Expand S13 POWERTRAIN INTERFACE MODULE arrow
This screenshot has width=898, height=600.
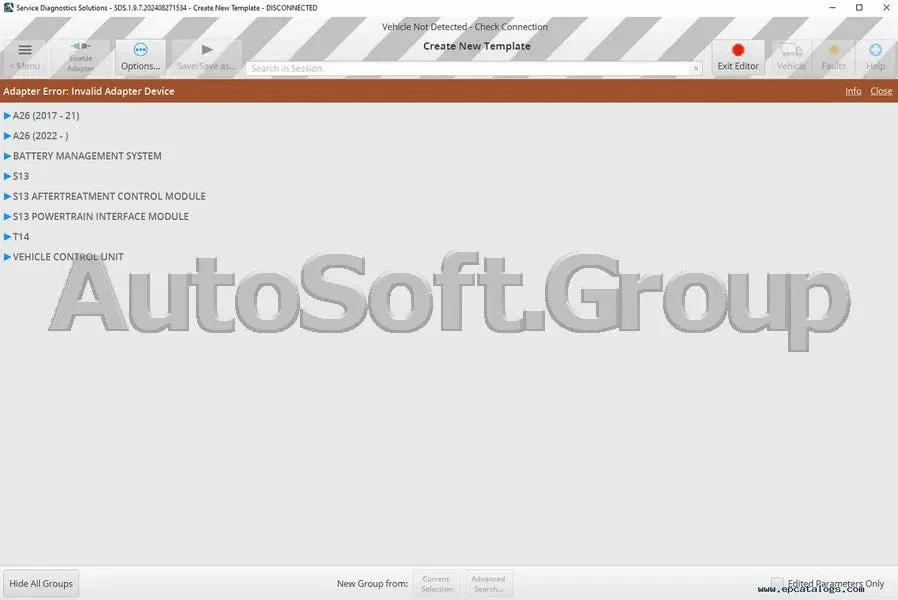tap(7, 216)
